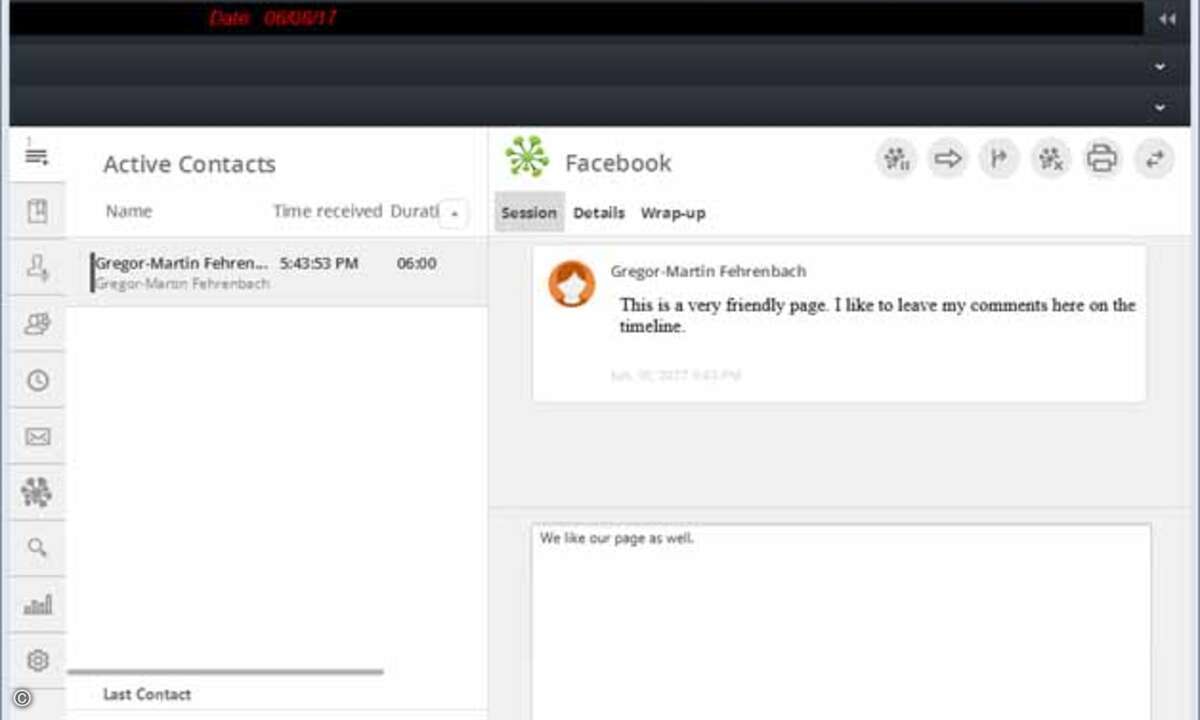This screenshot has width=1200, height=720.
Task: Open the menu list icon in sidebar
Action: coord(37,155)
